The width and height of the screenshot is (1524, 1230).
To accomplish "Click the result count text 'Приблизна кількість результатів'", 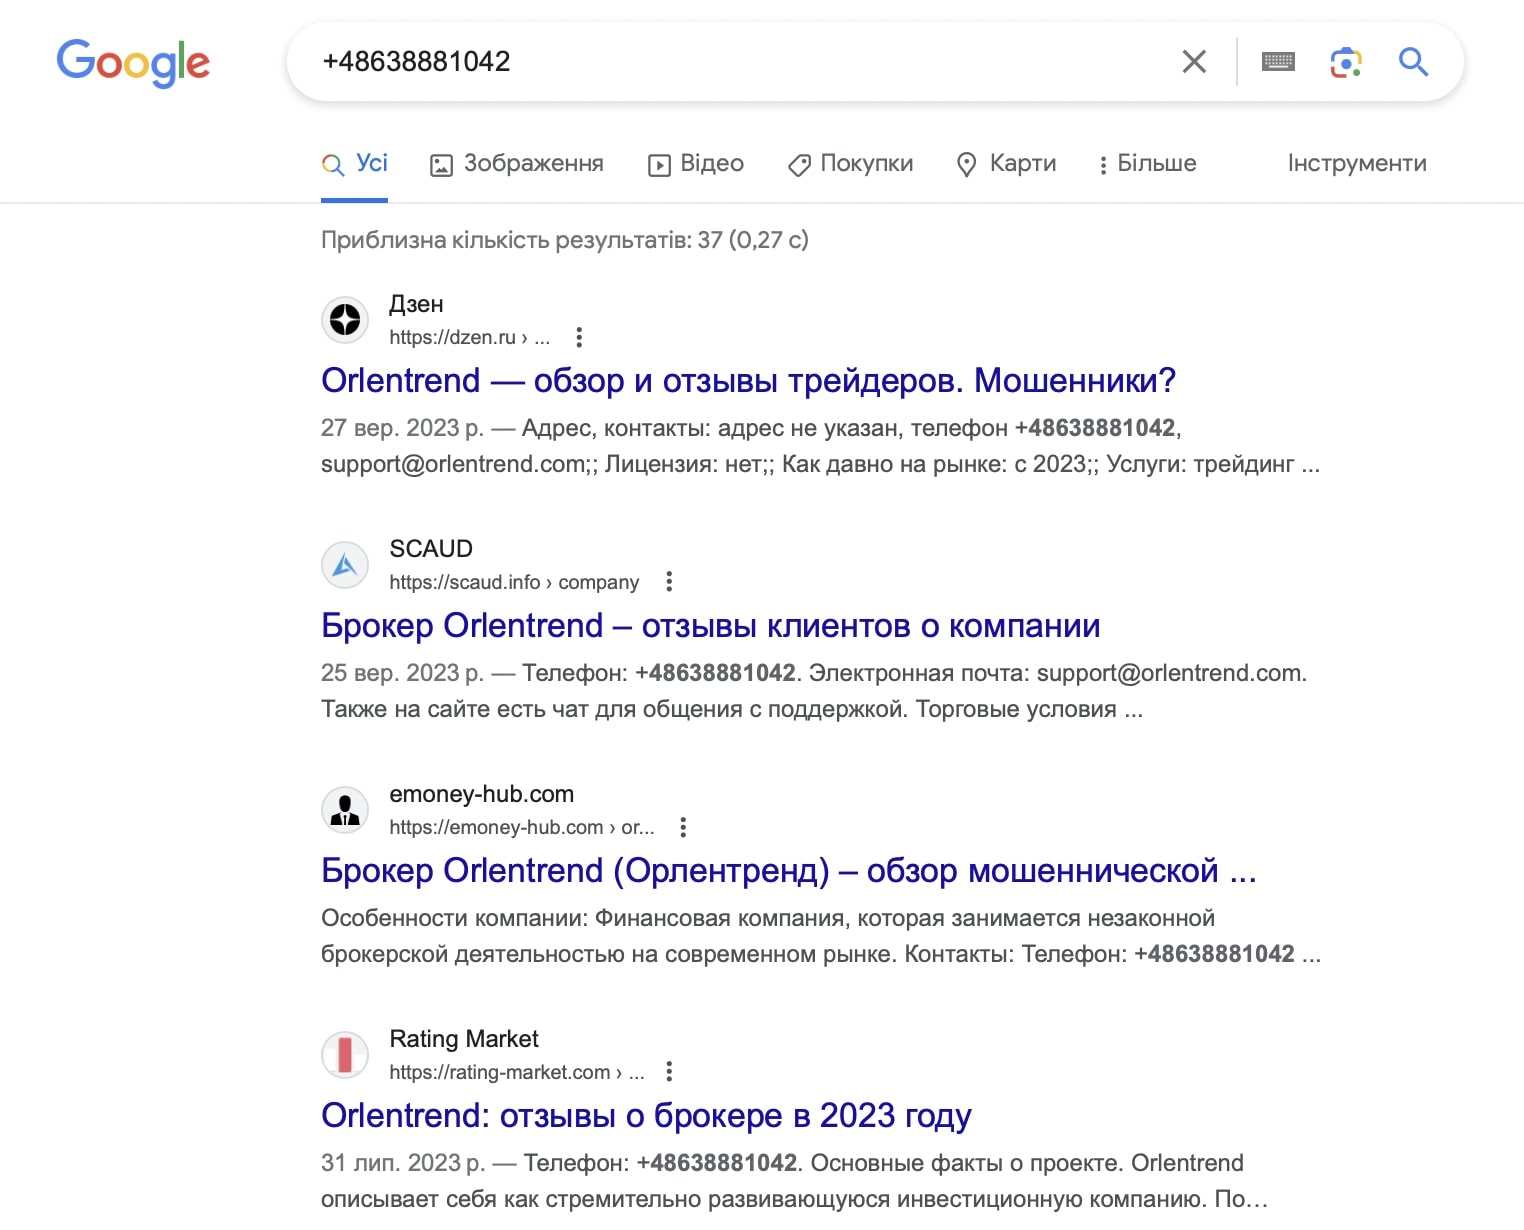I will pyautogui.click(x=564, y=240).
